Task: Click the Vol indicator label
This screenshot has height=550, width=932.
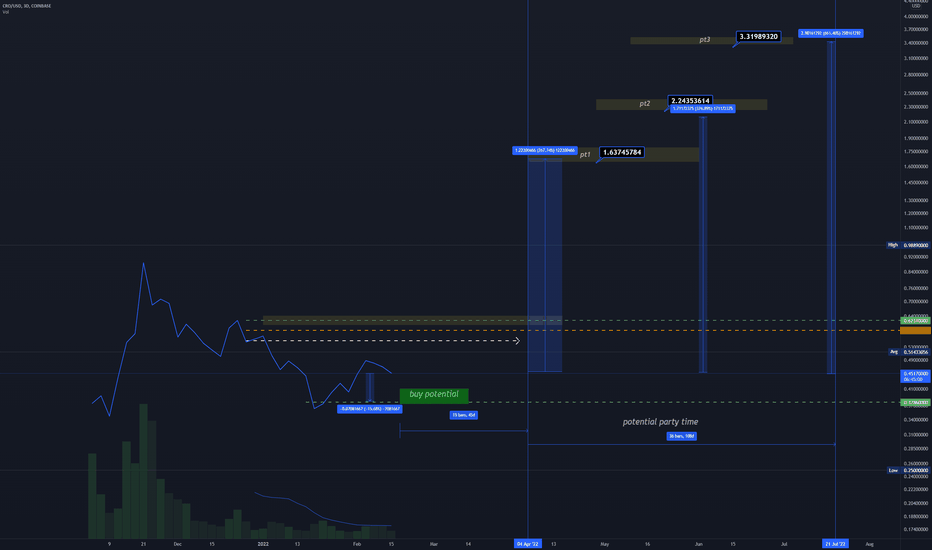Action: click(5, 12)
